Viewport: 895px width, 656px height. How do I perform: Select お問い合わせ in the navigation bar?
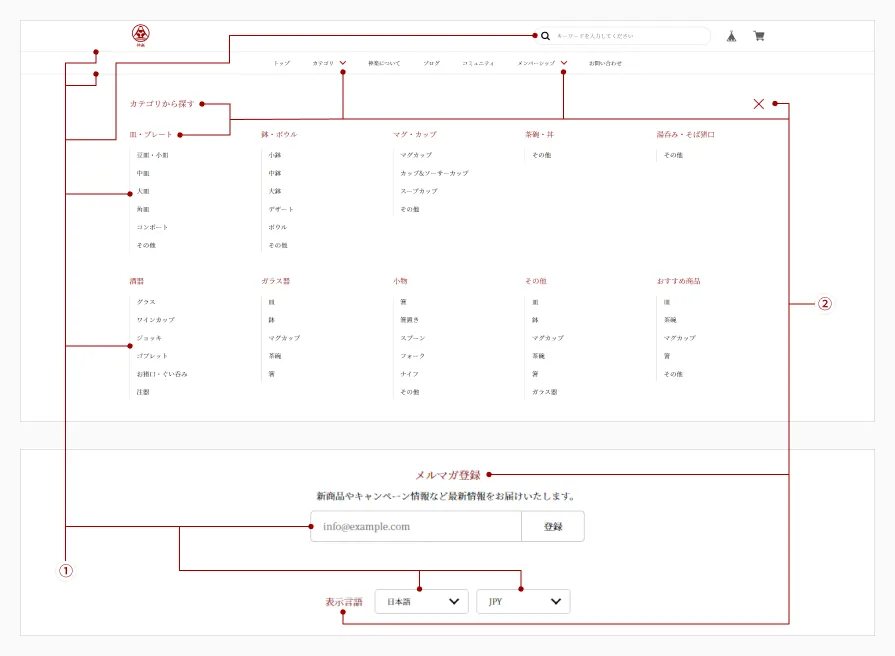point(605,63)
